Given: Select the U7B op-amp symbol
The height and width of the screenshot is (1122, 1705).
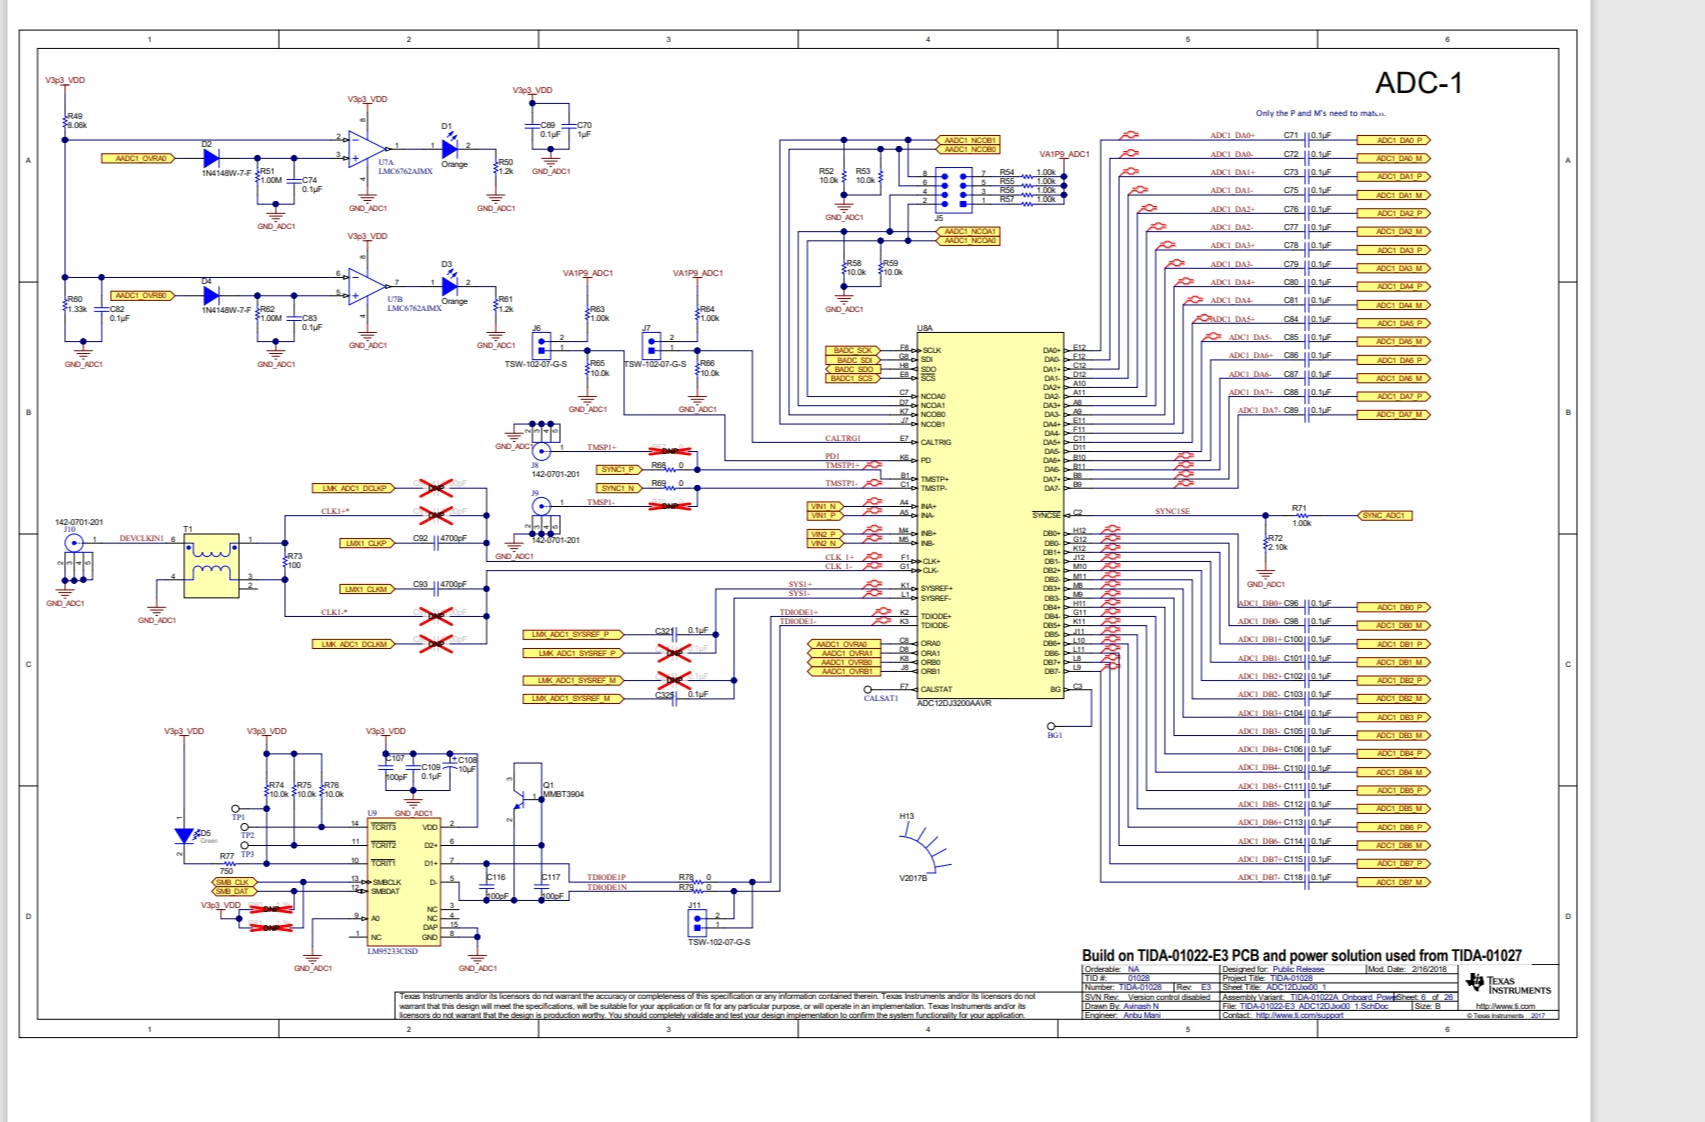Looking at the screenshot, I should [365, 286].
